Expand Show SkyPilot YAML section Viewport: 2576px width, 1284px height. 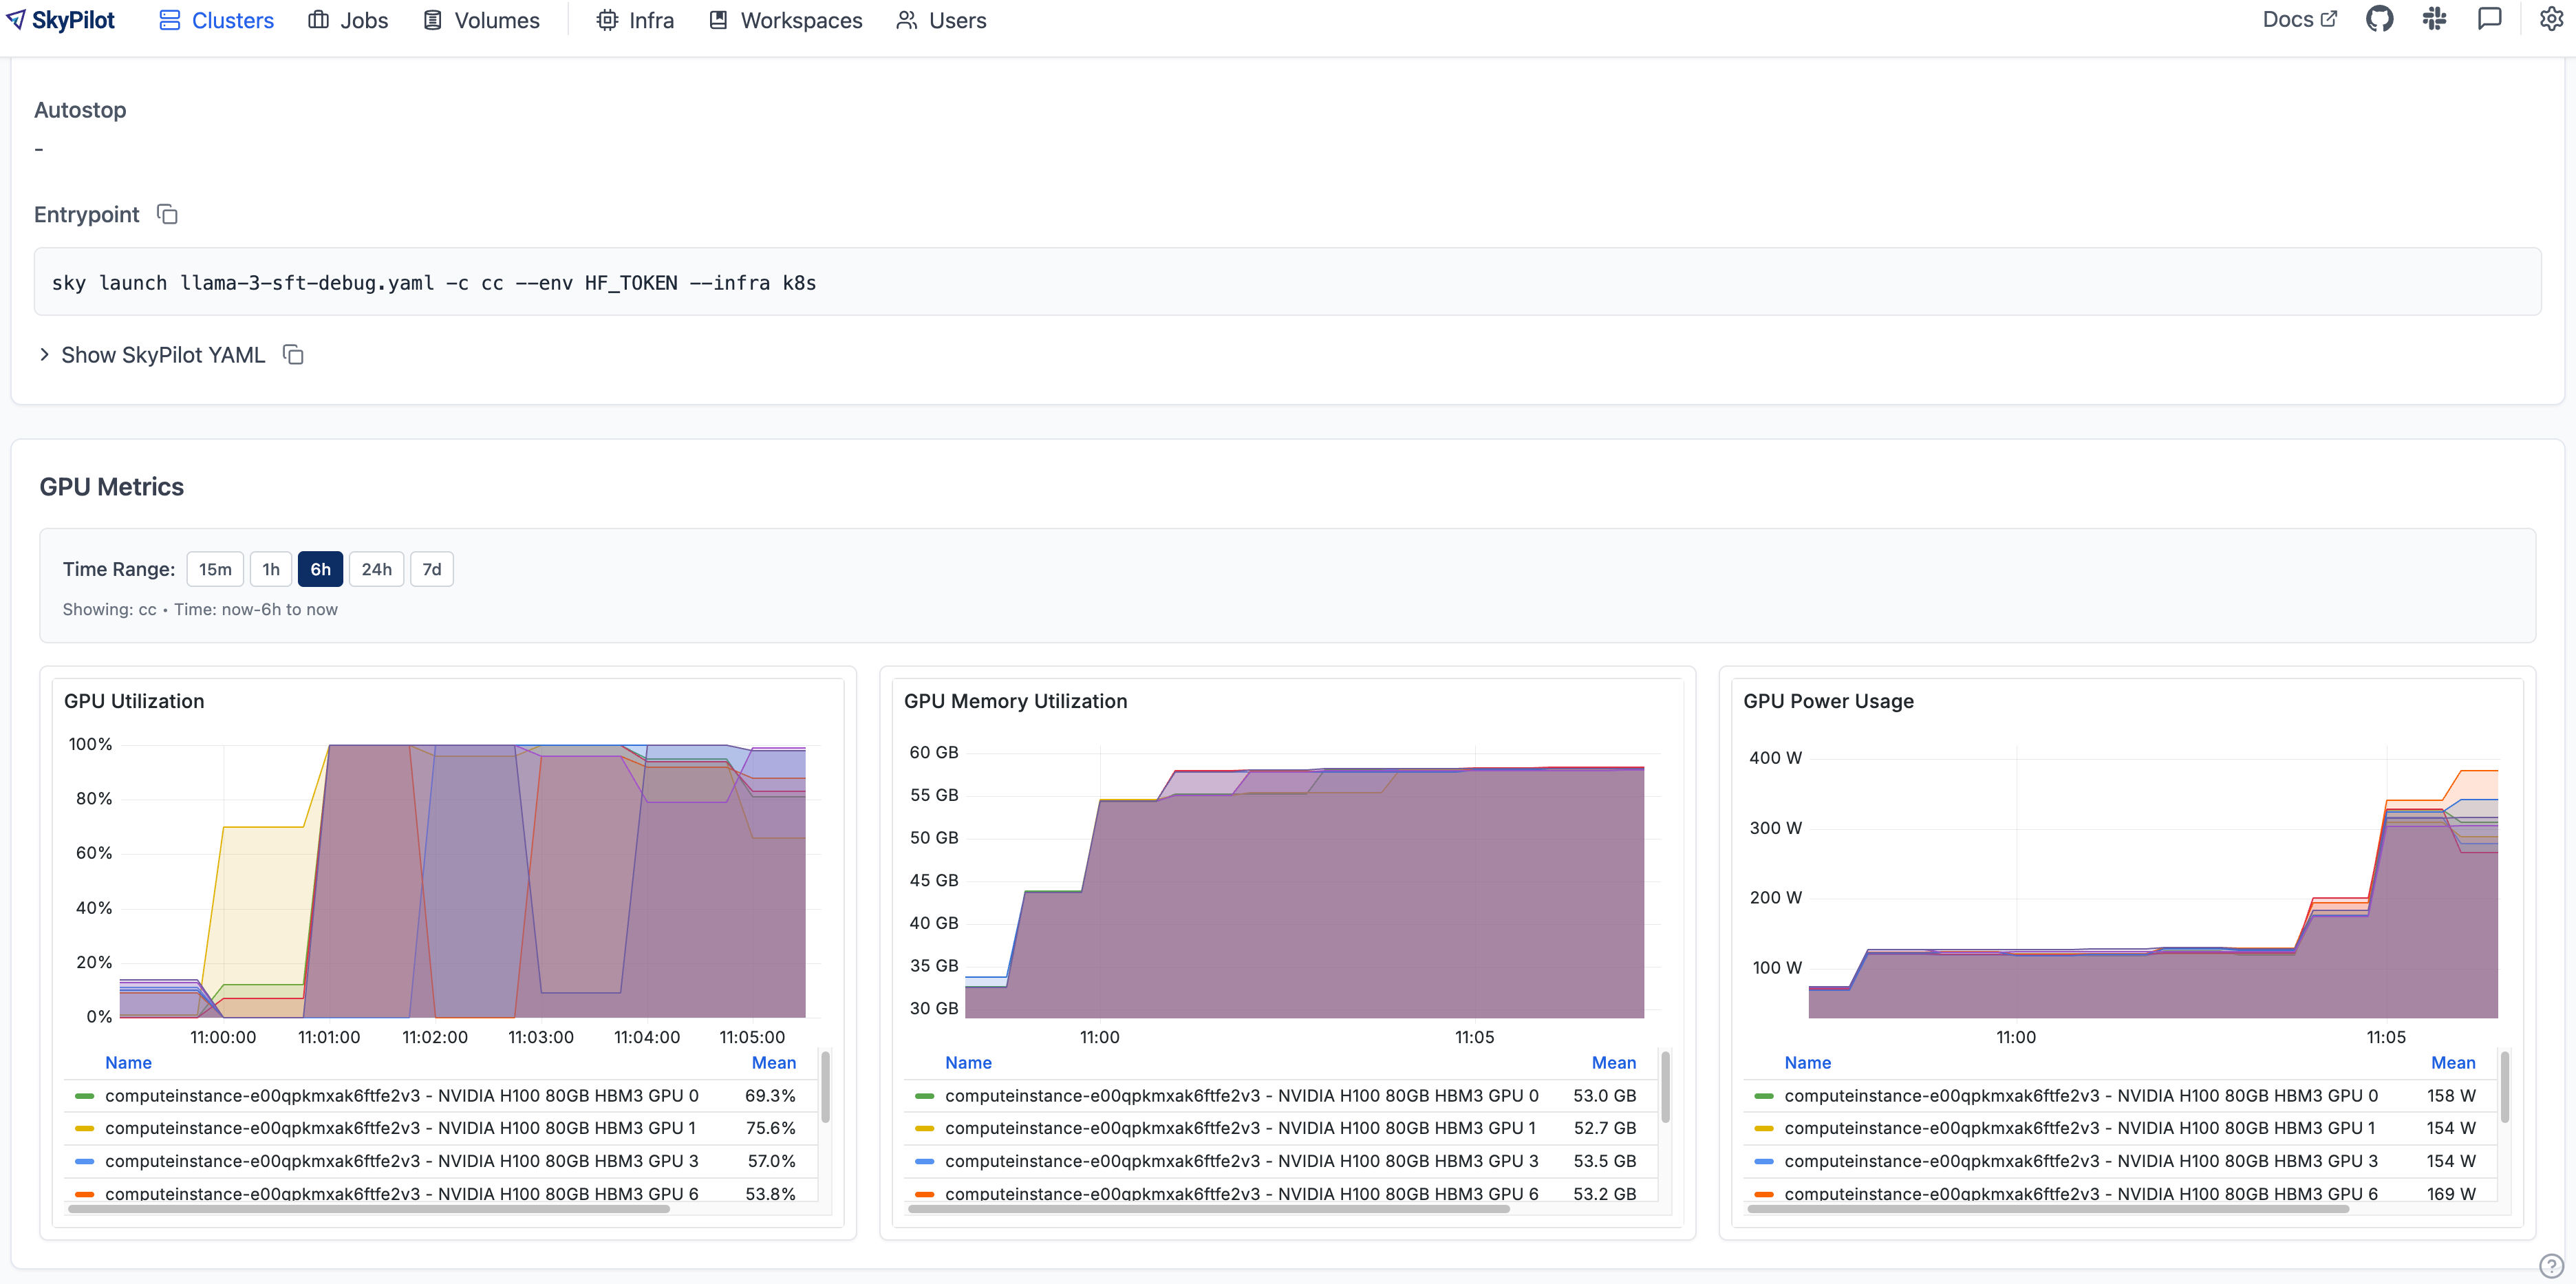pos(162,355)
